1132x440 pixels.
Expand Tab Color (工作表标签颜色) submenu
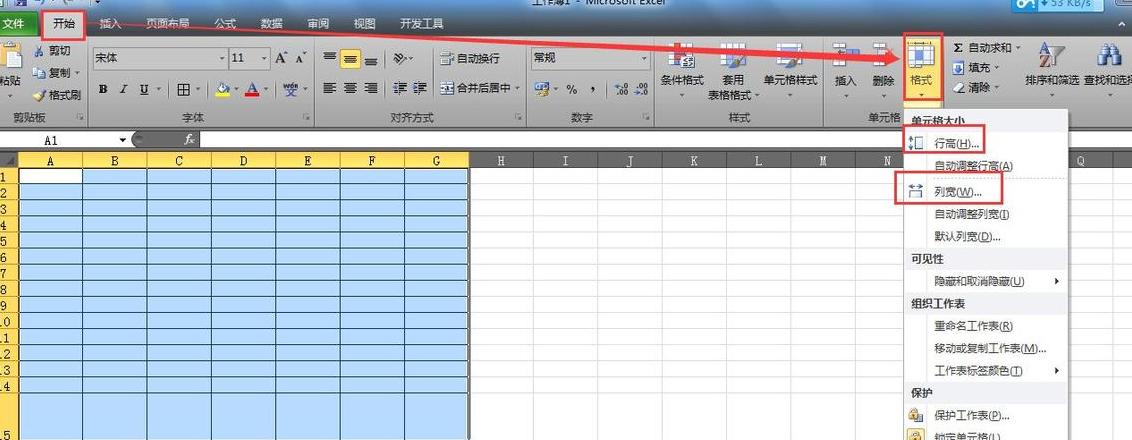[x=985, y=371]
